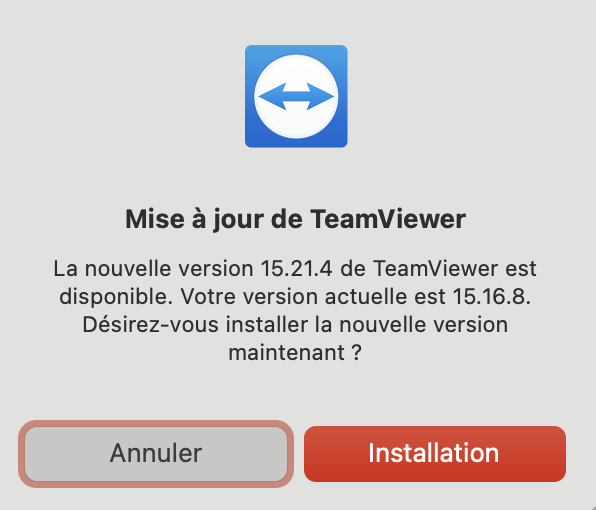
Task: Click the "Mise à jour de TeamViewer" title
Action: pos(296,219)
